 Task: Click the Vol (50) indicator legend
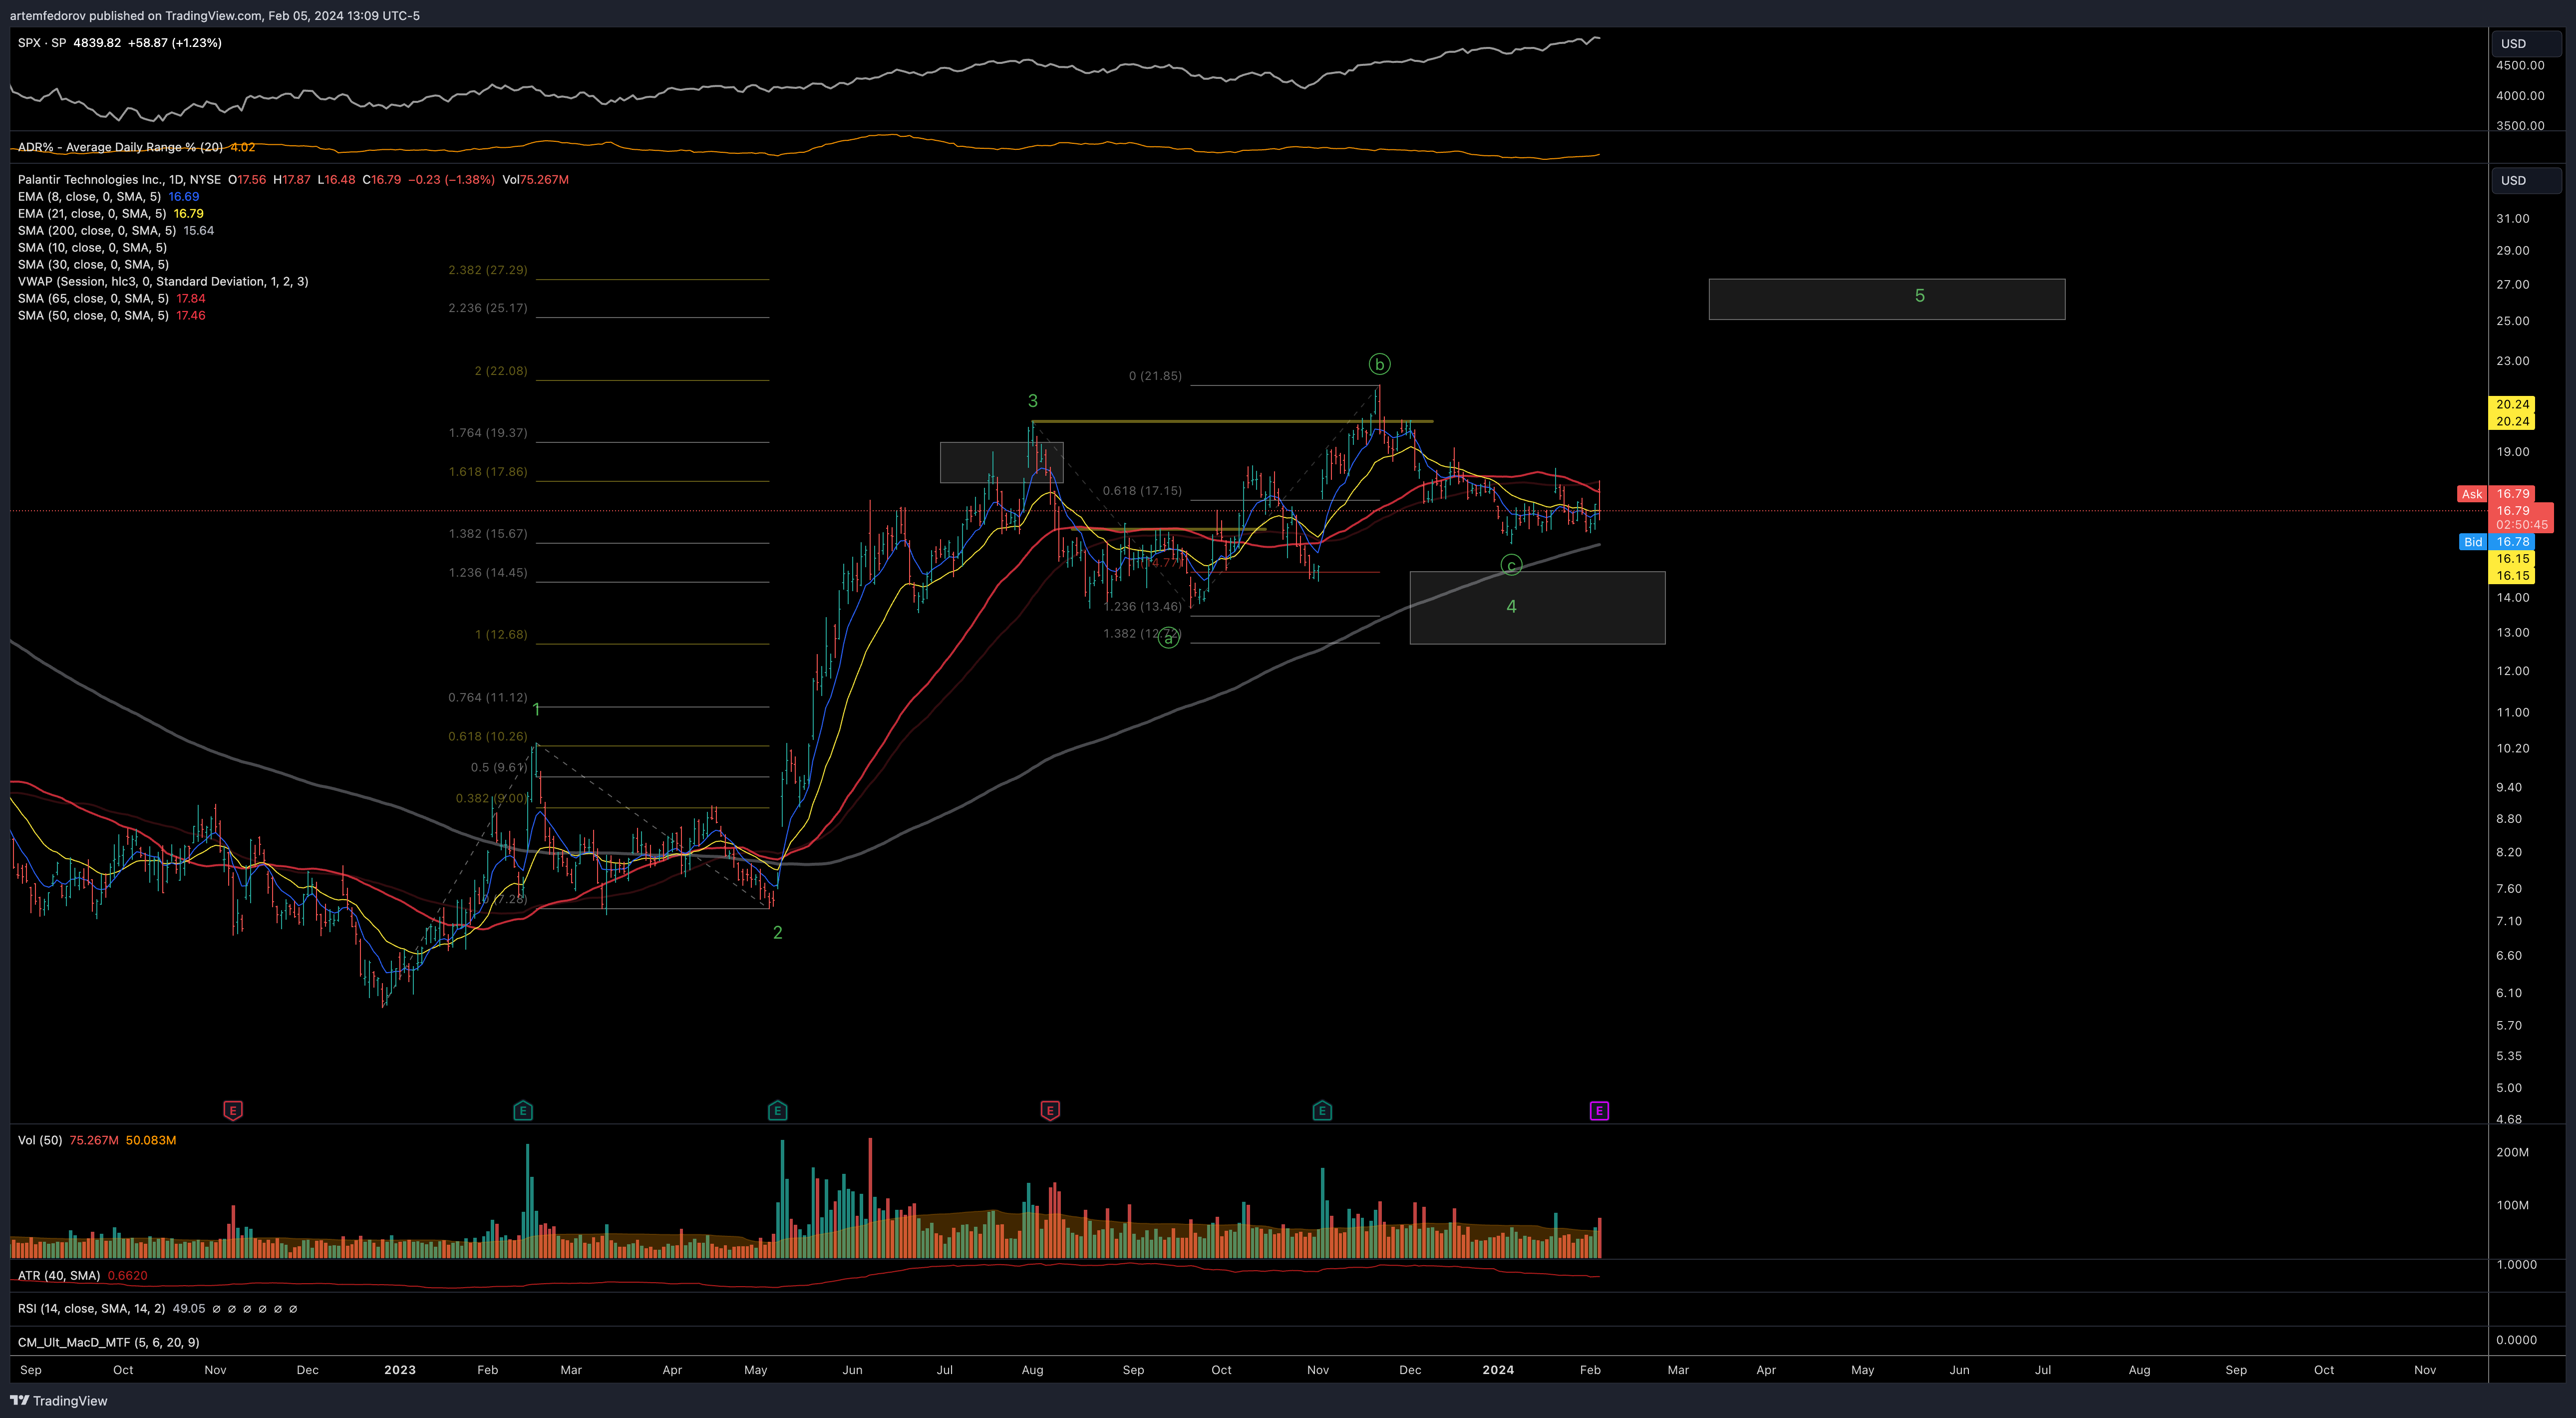97,1141
